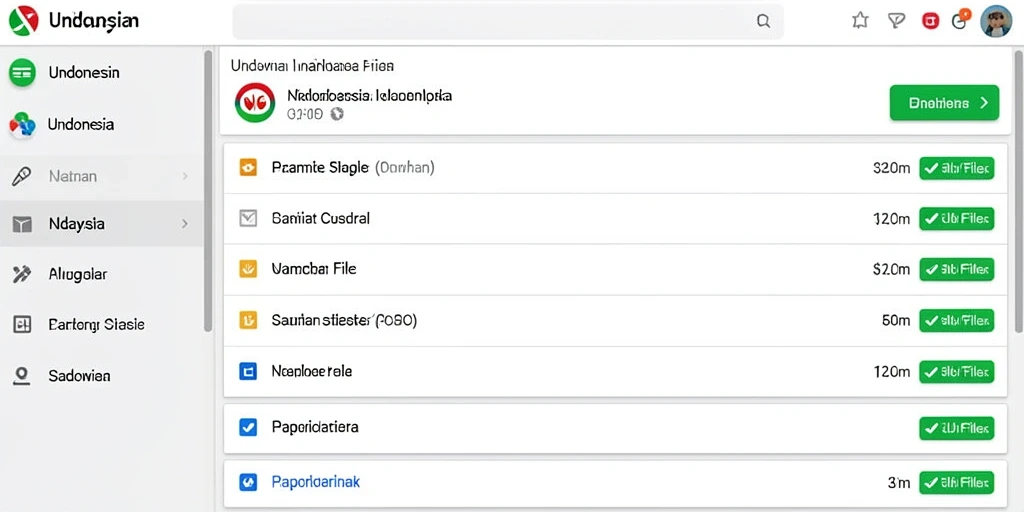This screenshot has width=1024, height=512.
Task: Toggle the Paporidatiera blue checkbox
Action: pyautogui.click(x=248, y=427)
